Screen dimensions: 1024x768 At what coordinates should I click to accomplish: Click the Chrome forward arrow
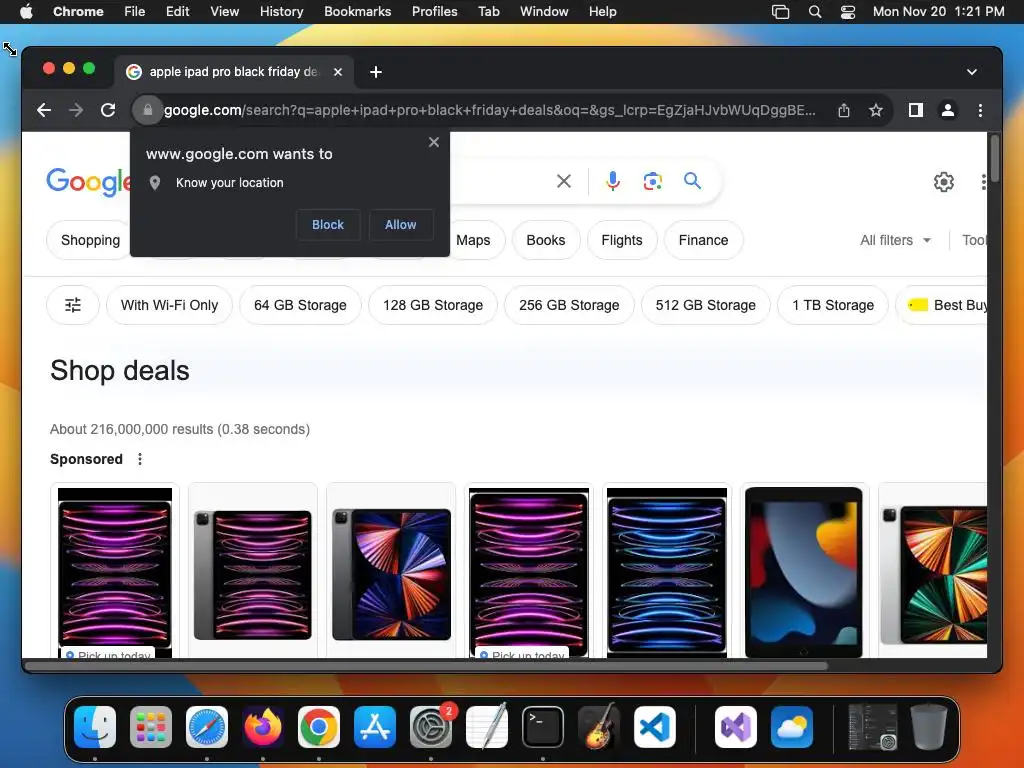point(76,110)
